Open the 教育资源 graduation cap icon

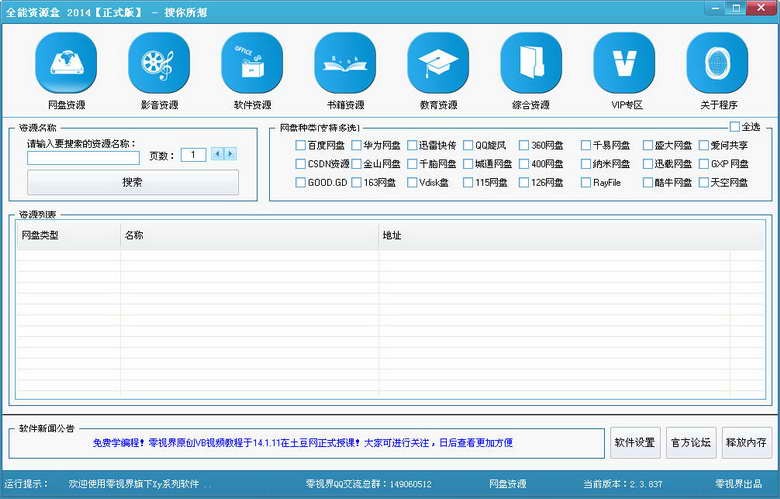[438, 63]
